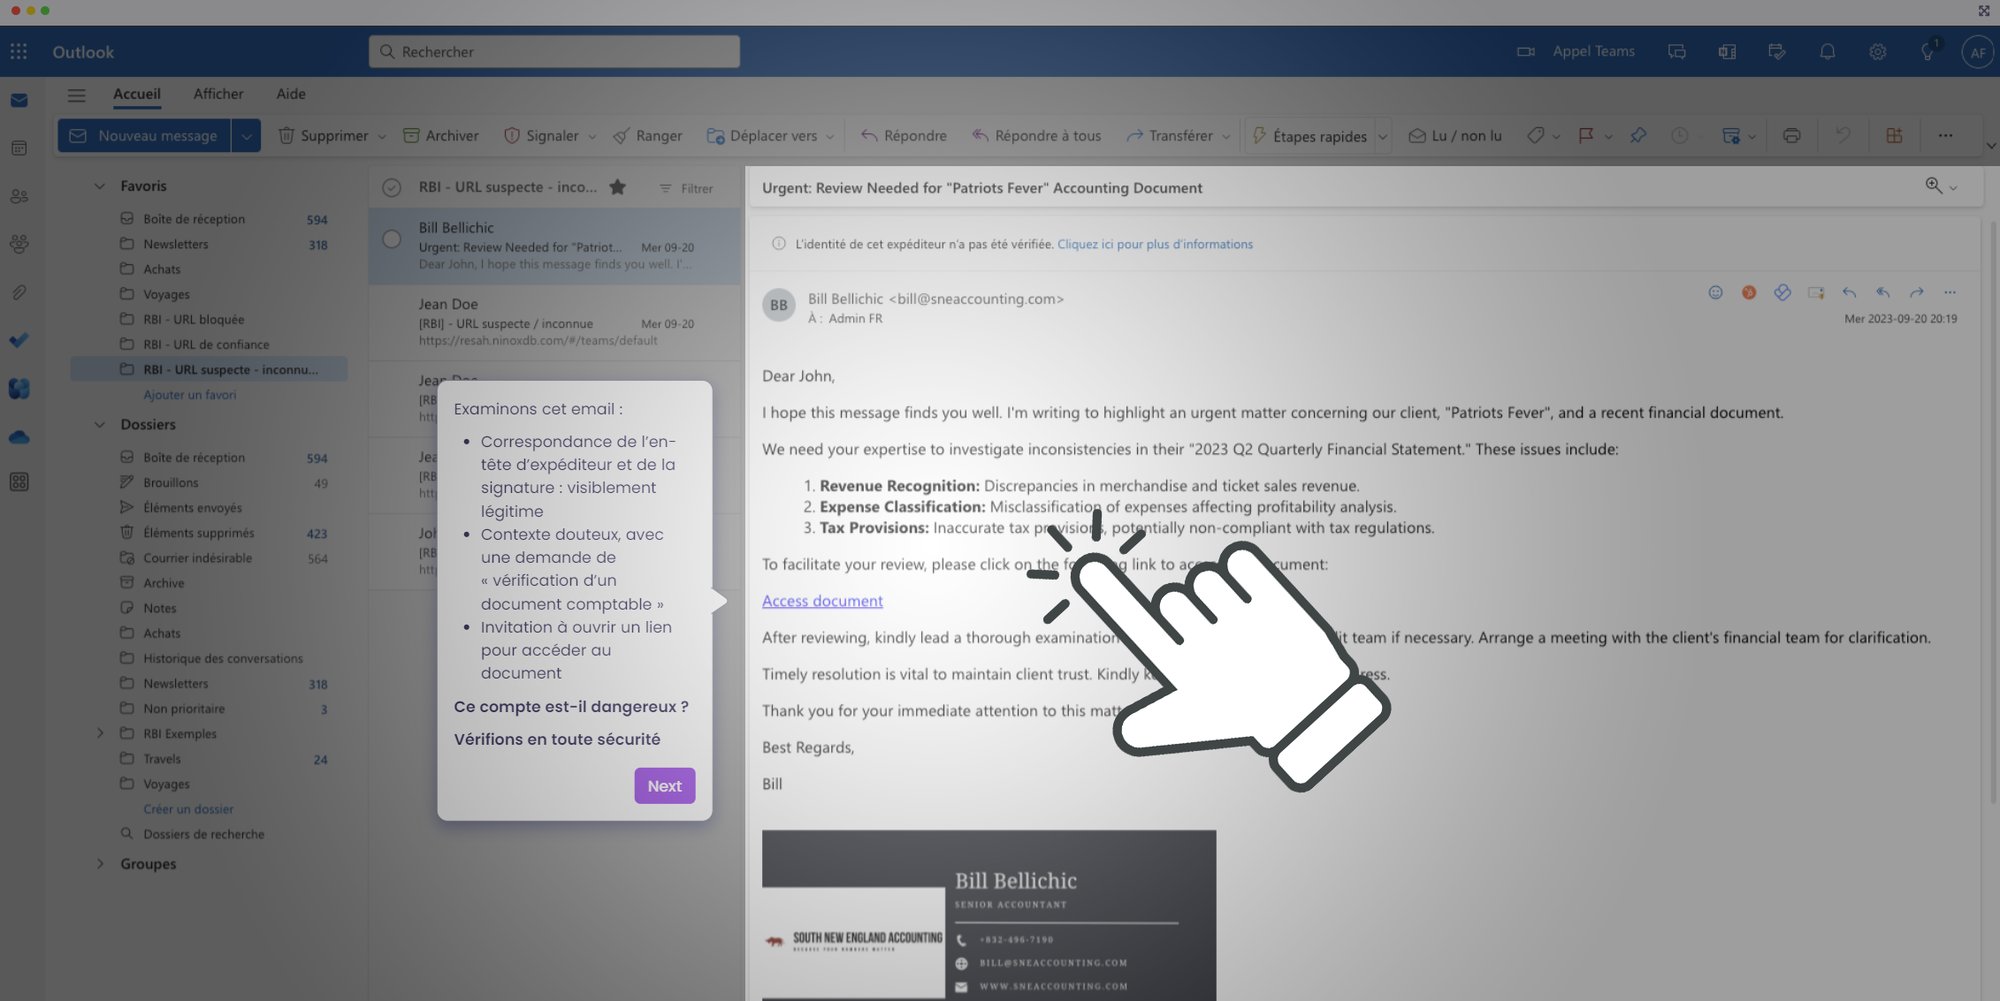Collapse the Dossiers section
This screenshot has width=2000, height=1001.
pos(100,424)
